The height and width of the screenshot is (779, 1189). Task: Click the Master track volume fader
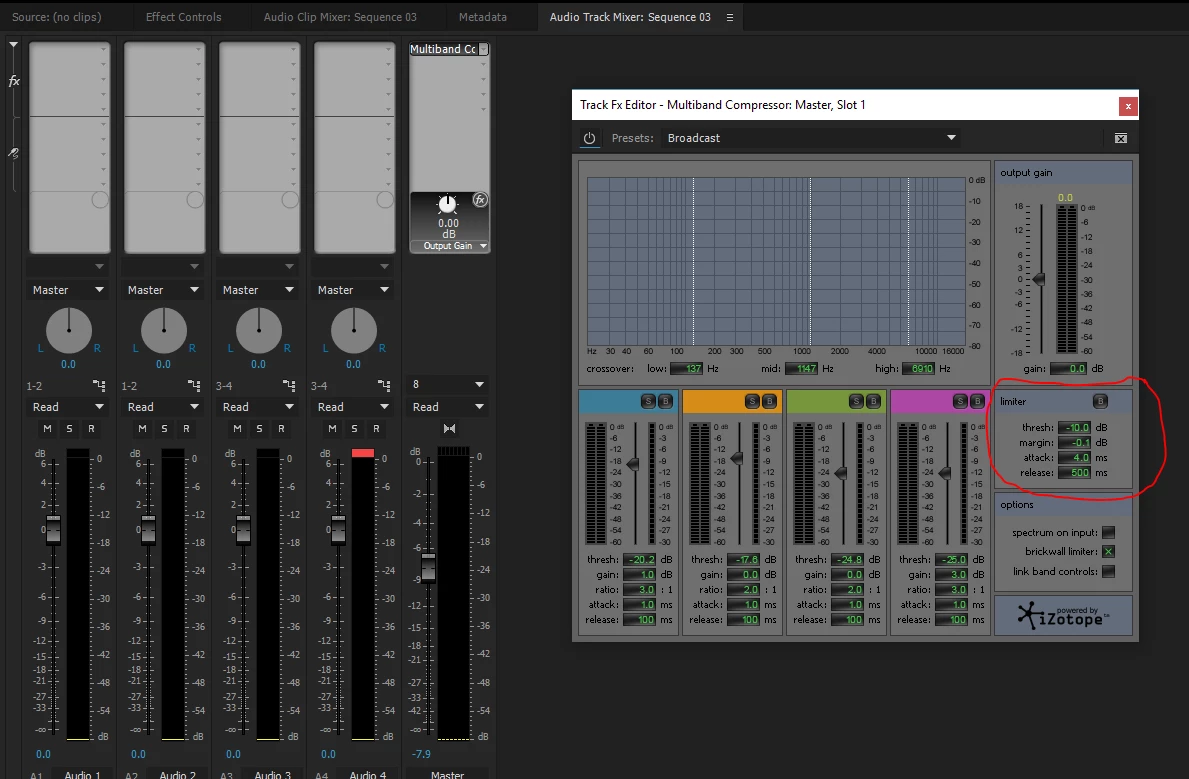tap(428, 566)
